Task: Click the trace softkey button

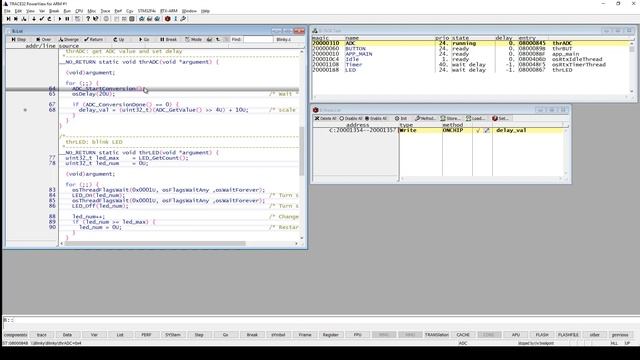Action: [x=42, y=335]
